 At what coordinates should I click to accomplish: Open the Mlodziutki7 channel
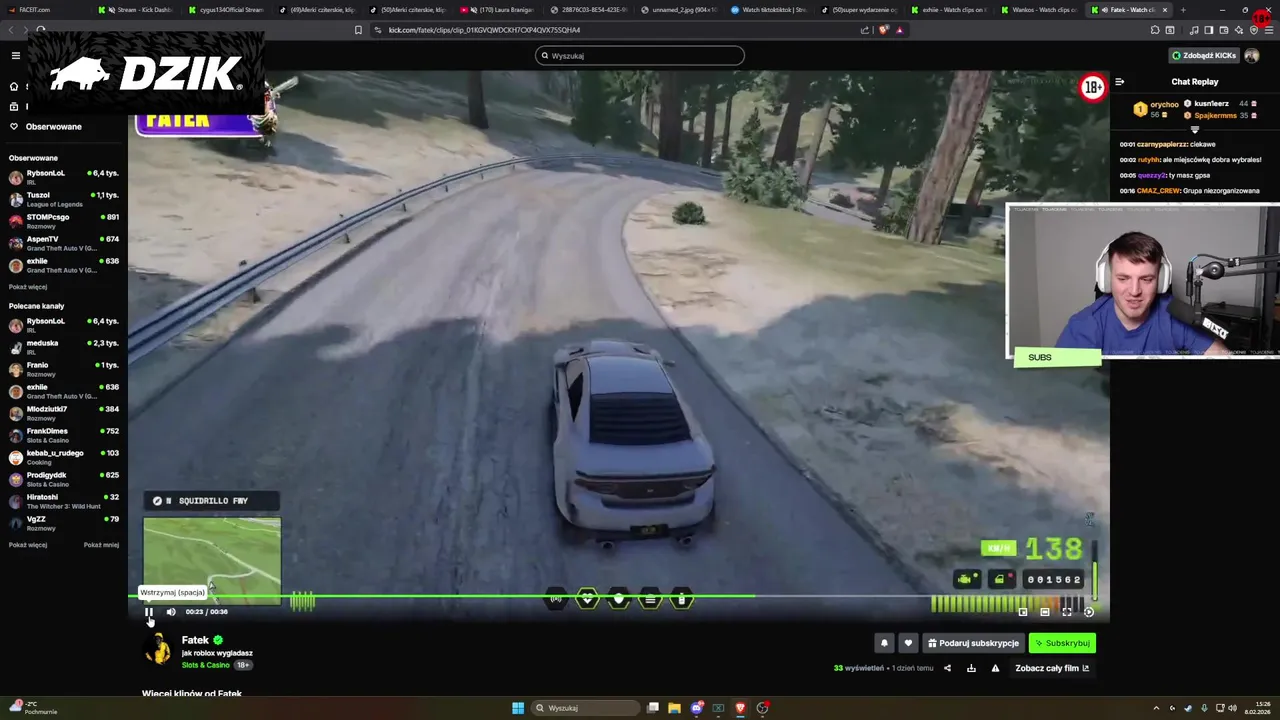64,414
